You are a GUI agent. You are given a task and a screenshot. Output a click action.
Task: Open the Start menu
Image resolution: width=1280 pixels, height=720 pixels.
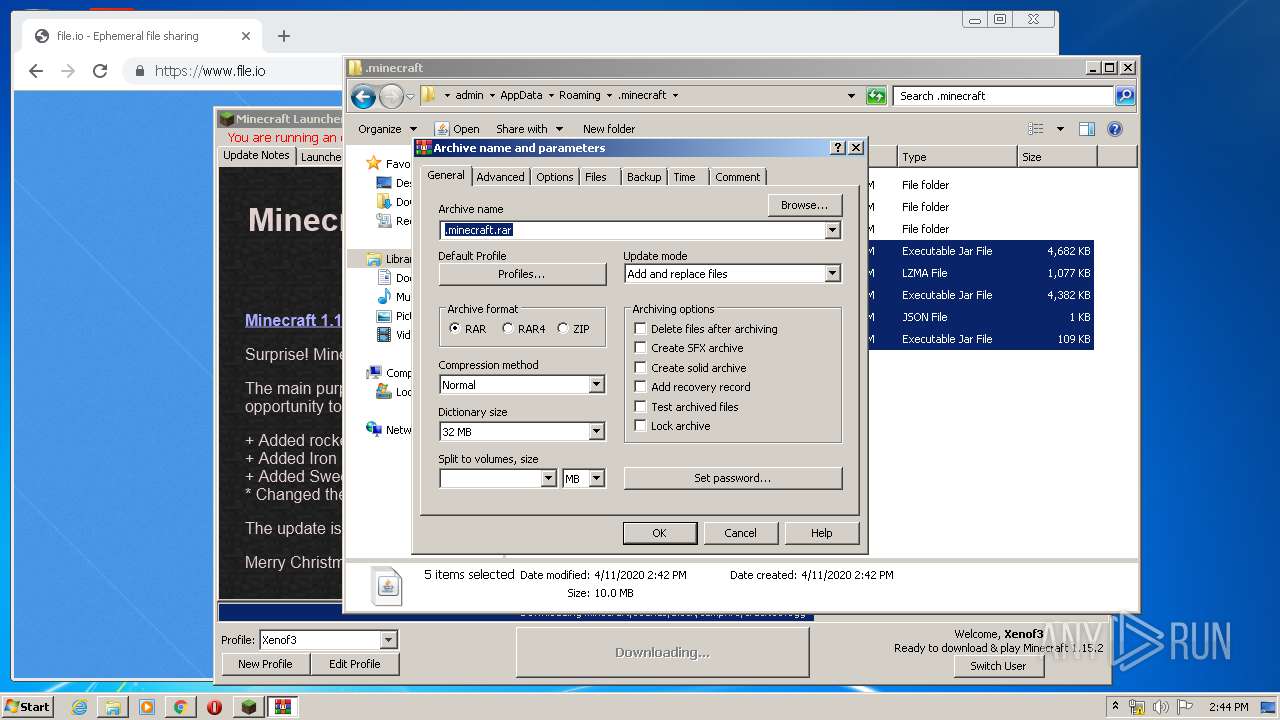pos(28,707)
